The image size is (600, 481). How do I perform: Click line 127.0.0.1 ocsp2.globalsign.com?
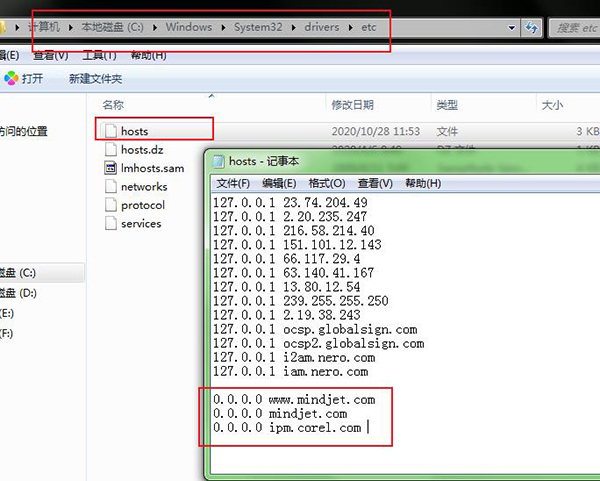click(x=318, y=344)
